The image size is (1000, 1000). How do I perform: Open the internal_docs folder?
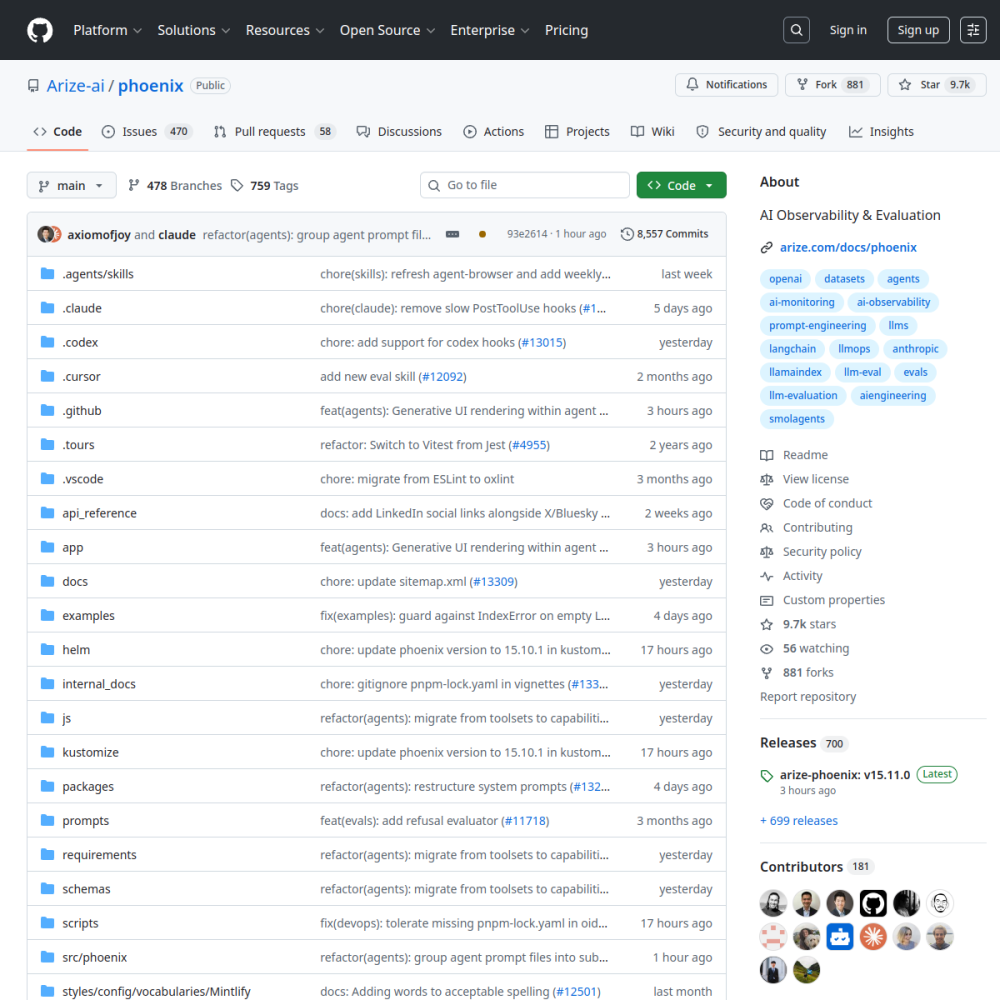coord(99,684)
